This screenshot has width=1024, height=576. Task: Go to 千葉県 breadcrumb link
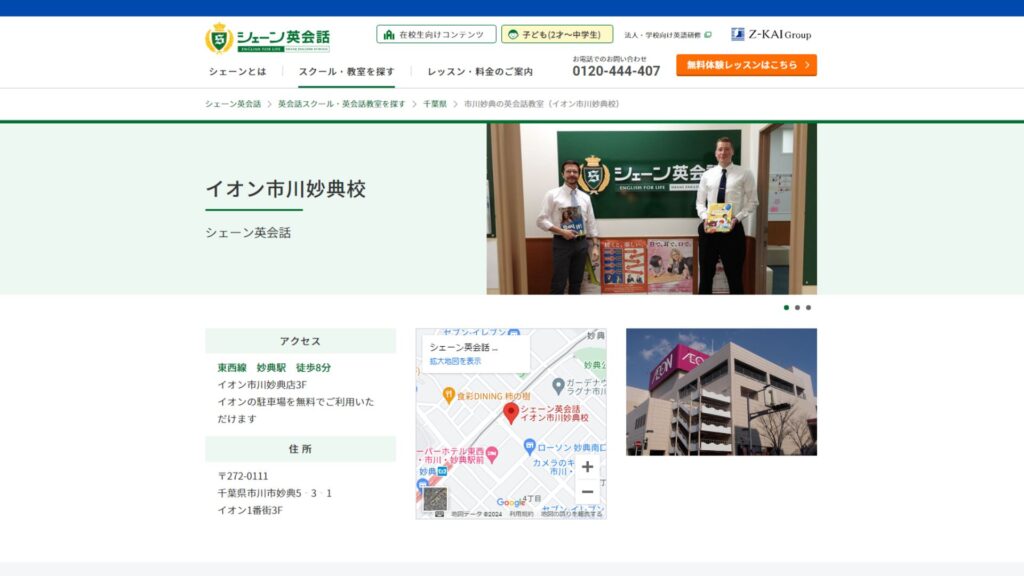(x=435, y=104)
